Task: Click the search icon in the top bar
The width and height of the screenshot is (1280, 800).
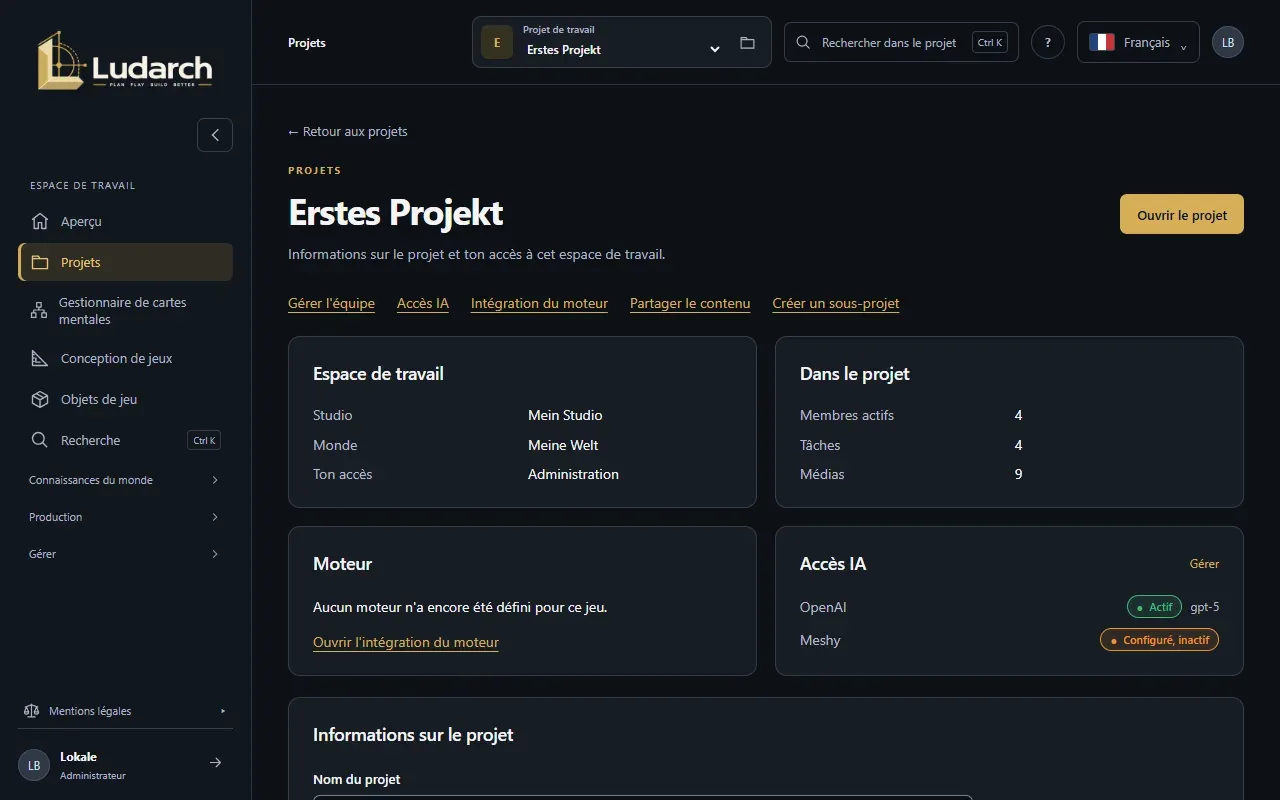Action: [x=803, y=42]
